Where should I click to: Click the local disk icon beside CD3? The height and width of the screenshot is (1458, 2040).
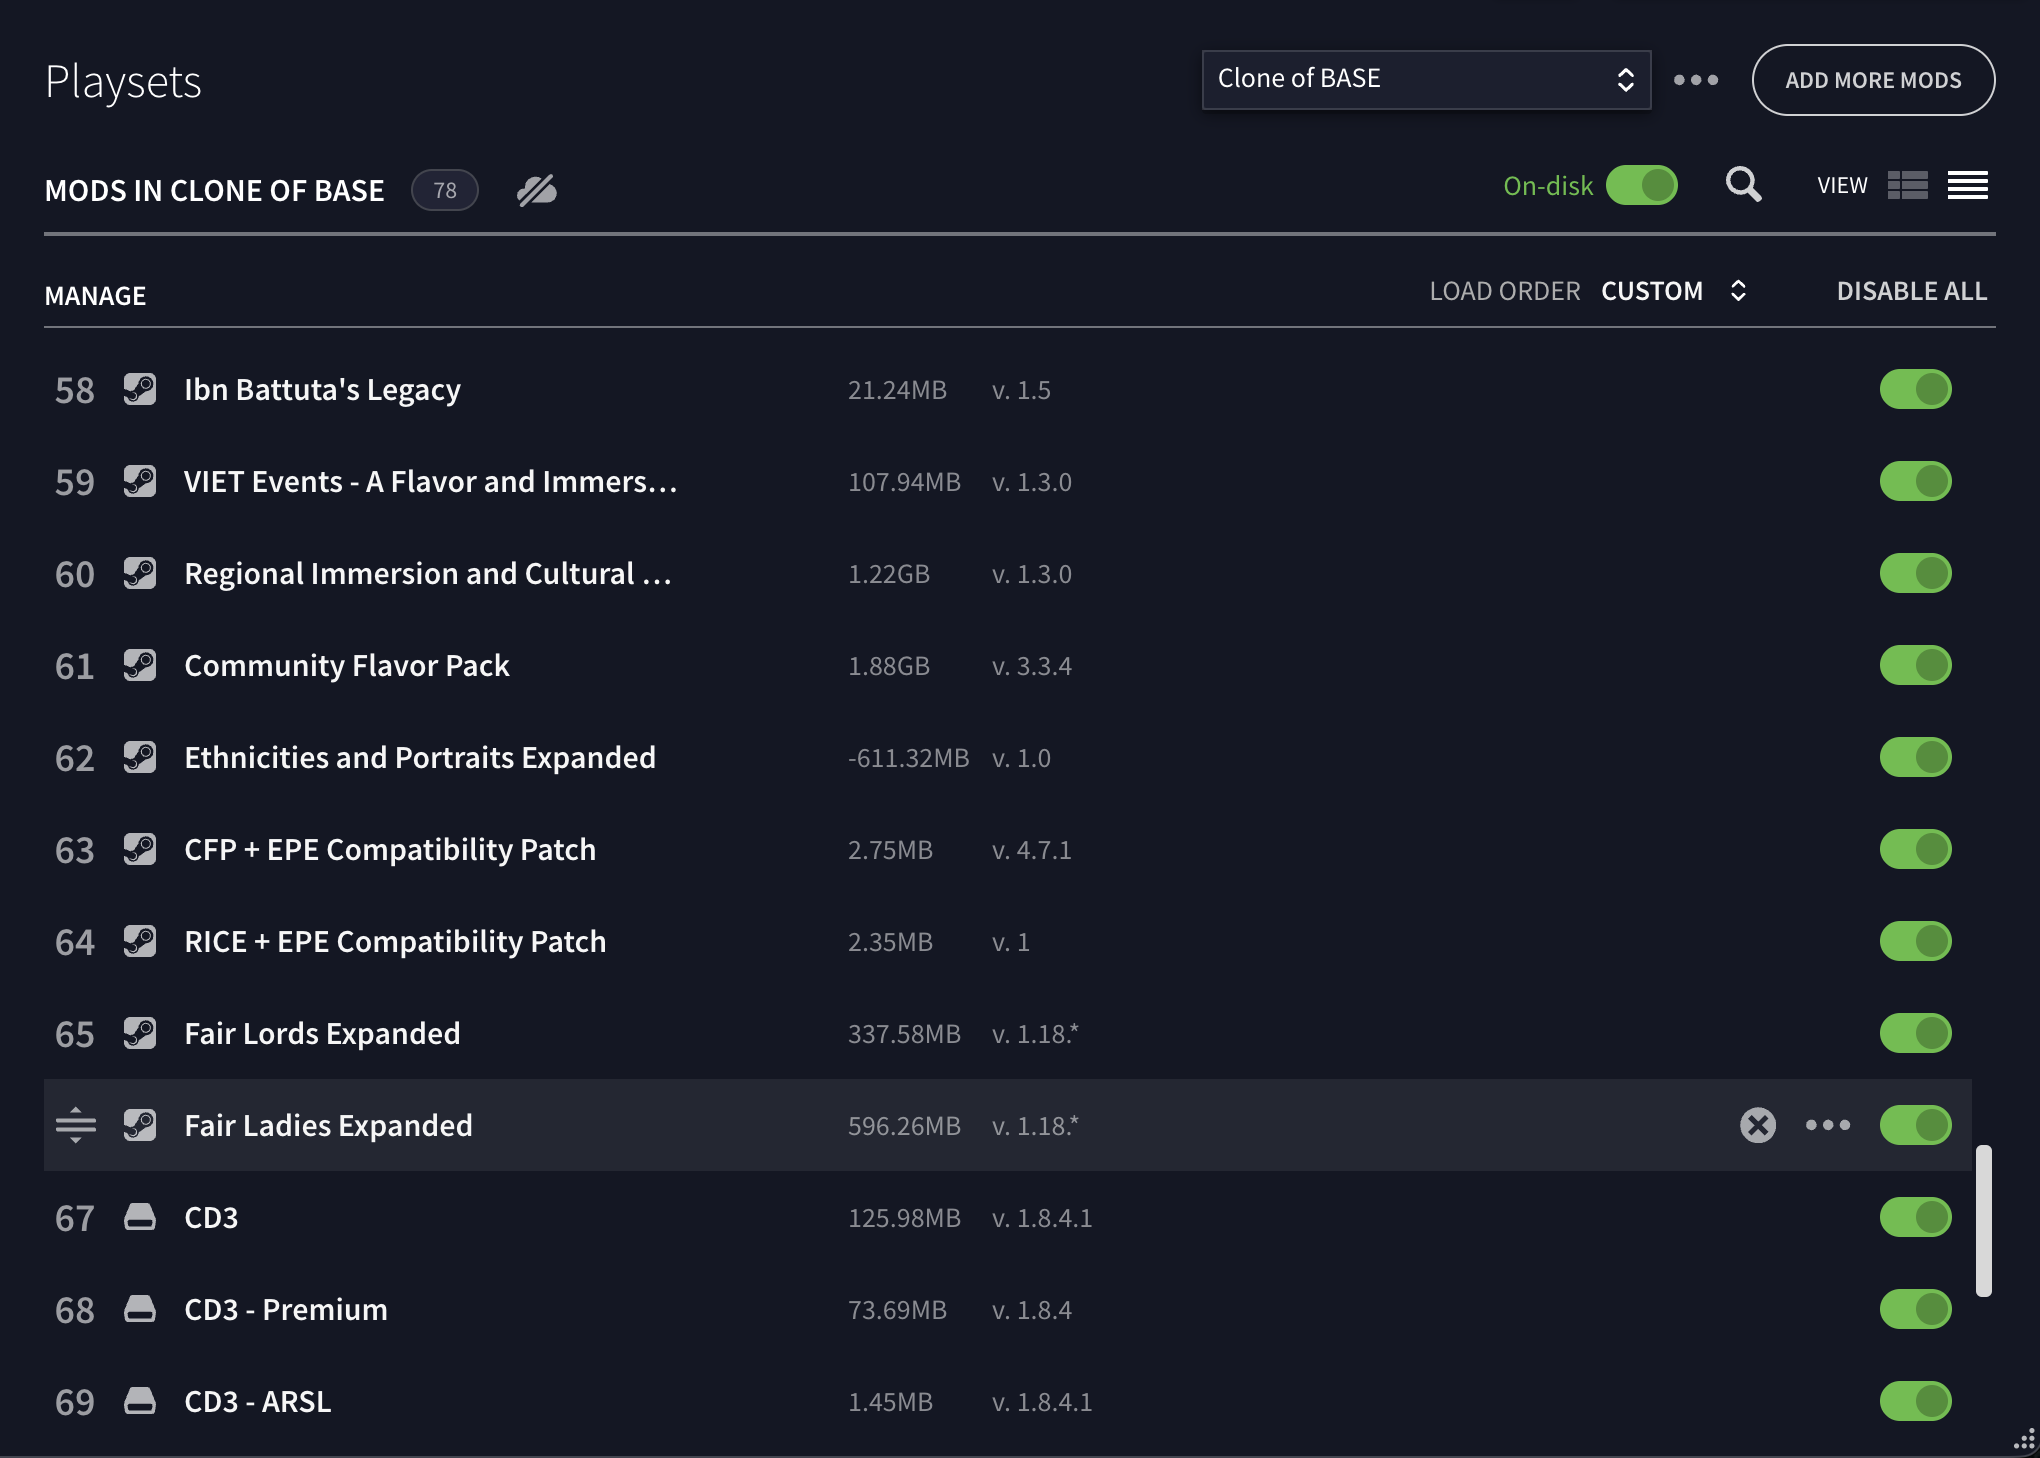point(140,1217)
